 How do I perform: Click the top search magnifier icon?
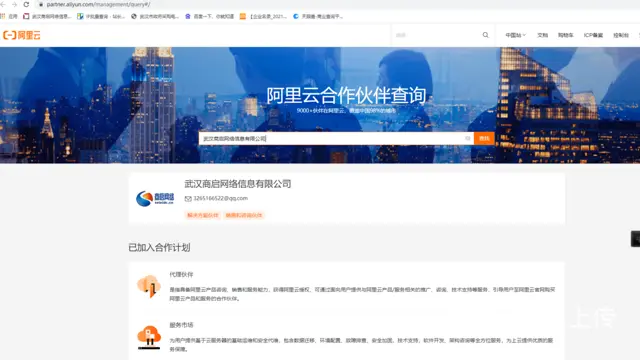tap(485, 35)
